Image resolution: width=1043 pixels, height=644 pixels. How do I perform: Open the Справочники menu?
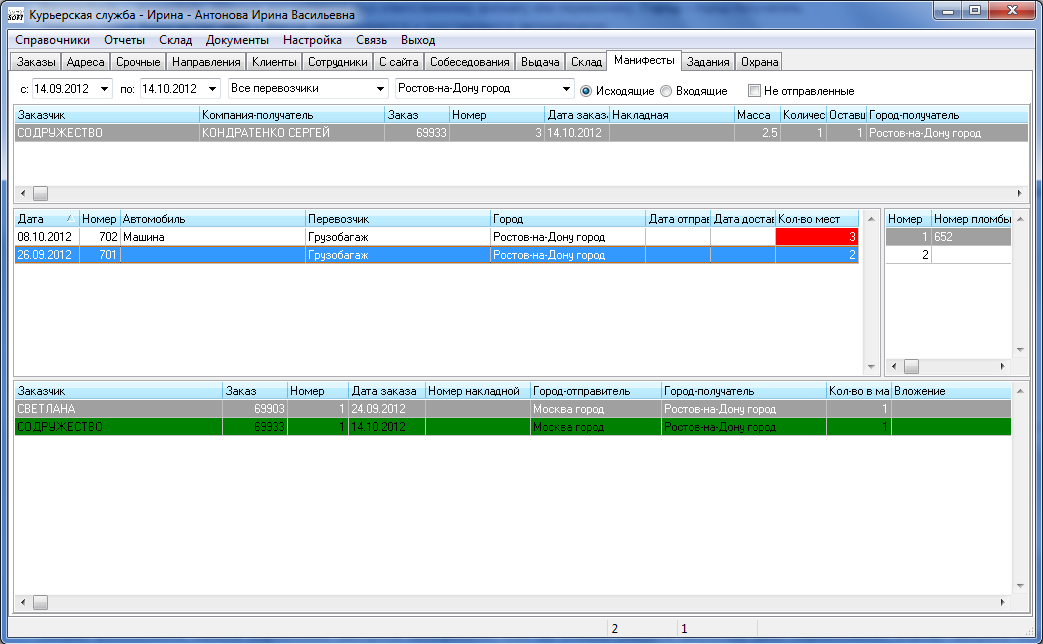point(53,40)
